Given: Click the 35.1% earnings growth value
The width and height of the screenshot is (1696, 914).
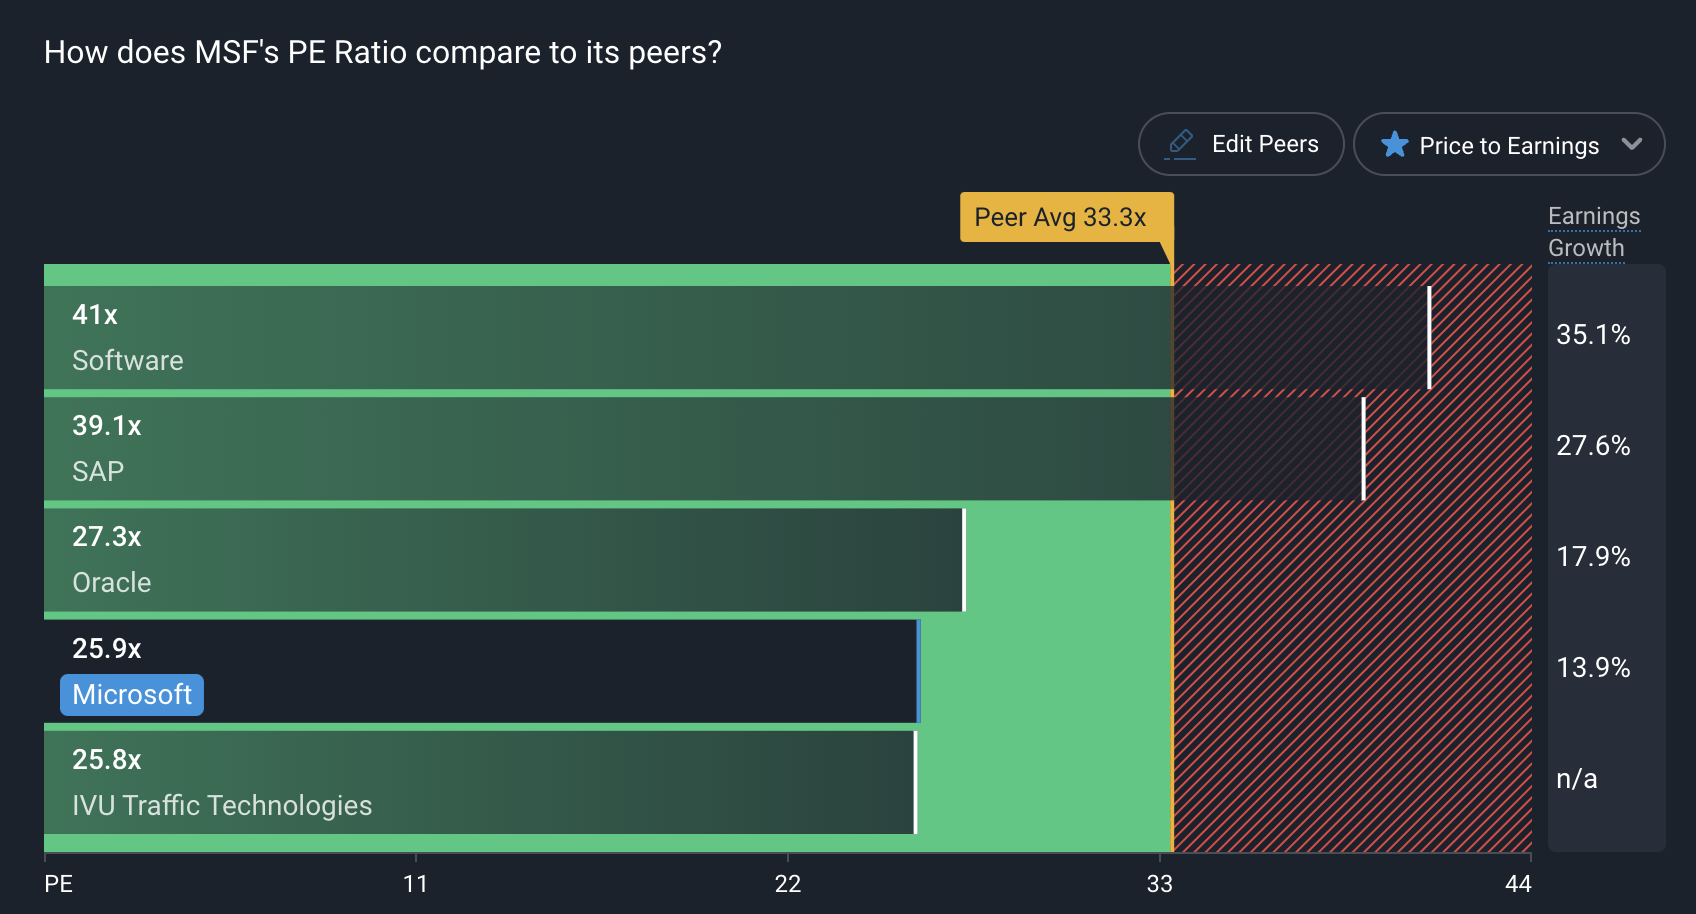Looking at the screenshot, I should [x=1593, y=335].
